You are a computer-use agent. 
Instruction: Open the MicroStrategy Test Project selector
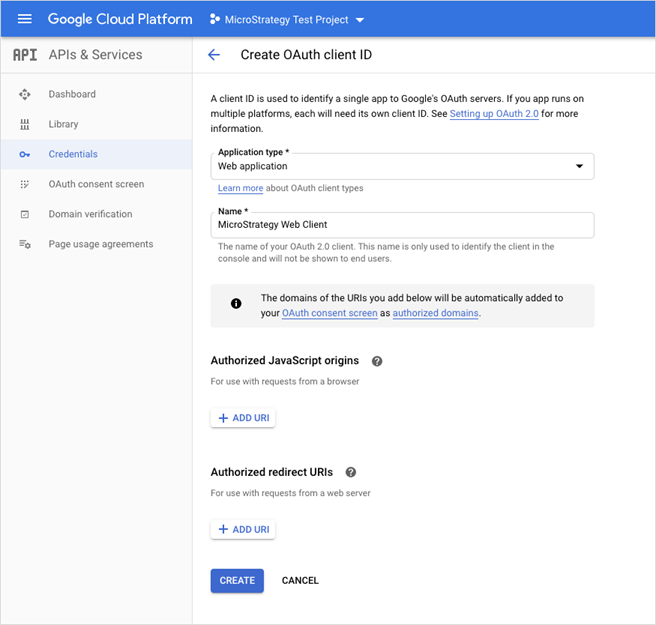click(x=288, y=19)
